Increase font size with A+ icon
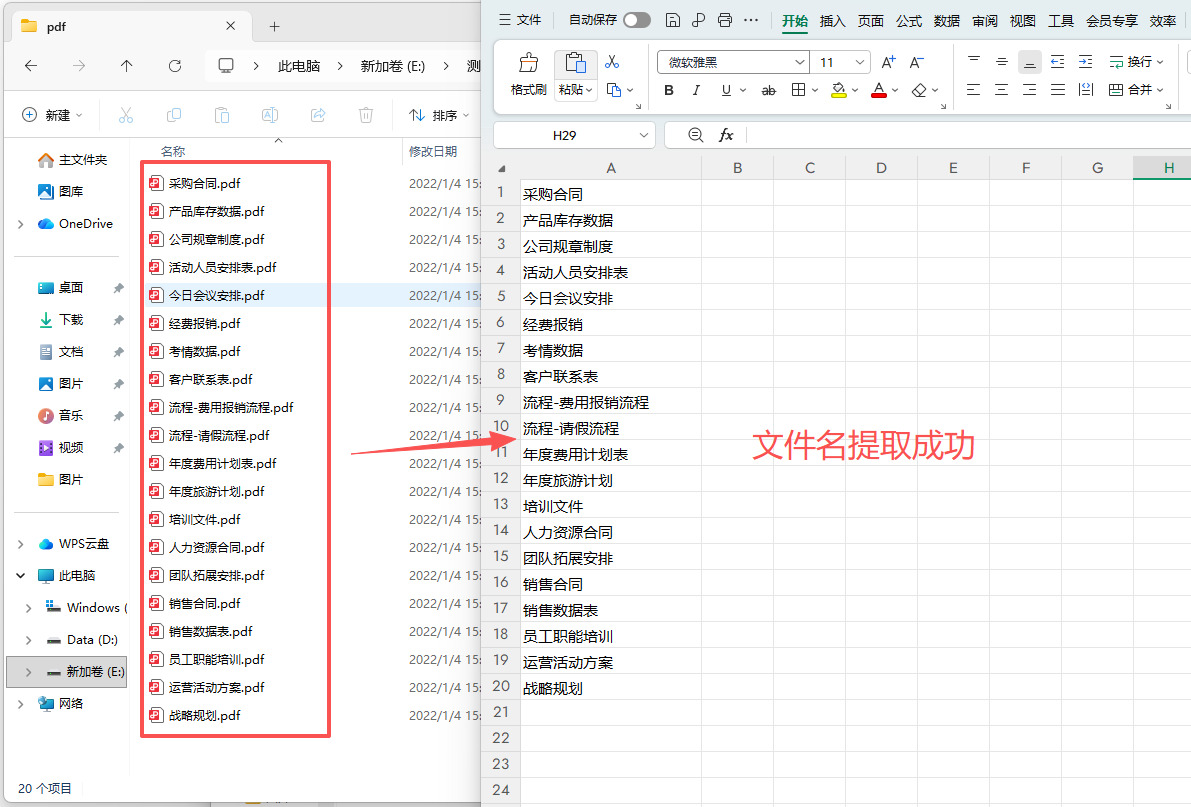 (x=888, y=62)
